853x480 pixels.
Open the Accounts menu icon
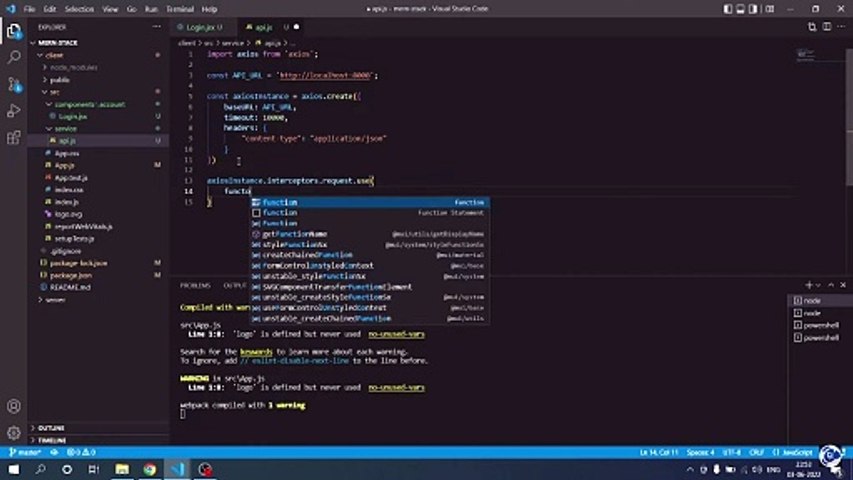(x=14, y=406)
